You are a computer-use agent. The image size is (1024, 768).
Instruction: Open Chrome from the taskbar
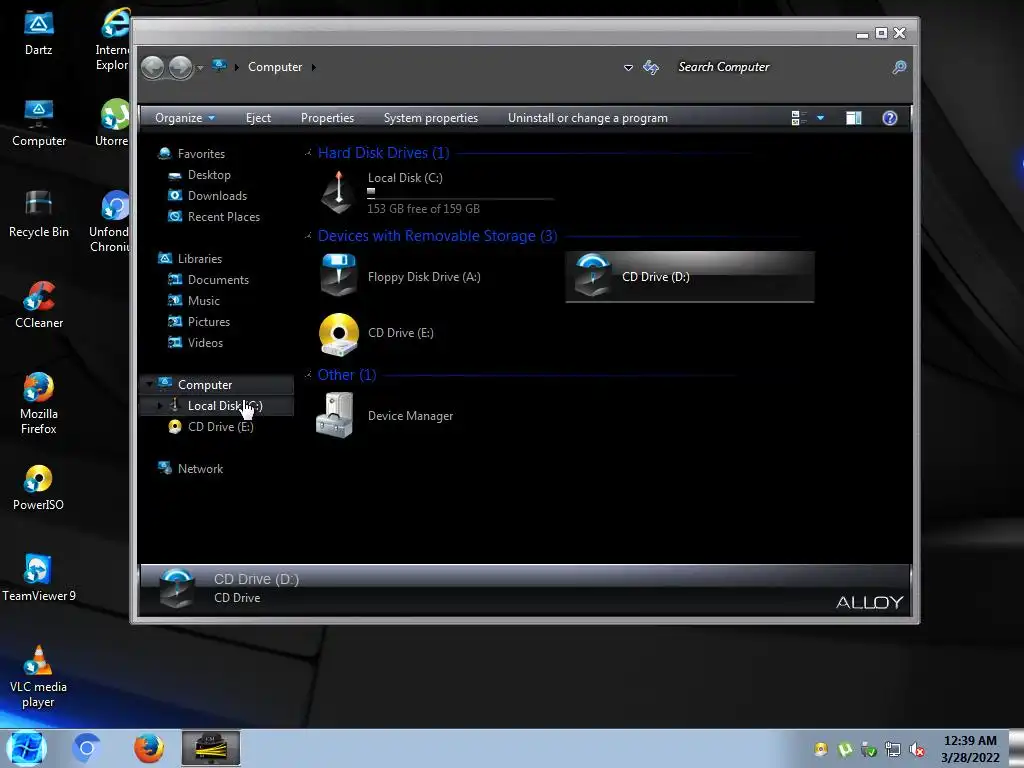[86, 748]
